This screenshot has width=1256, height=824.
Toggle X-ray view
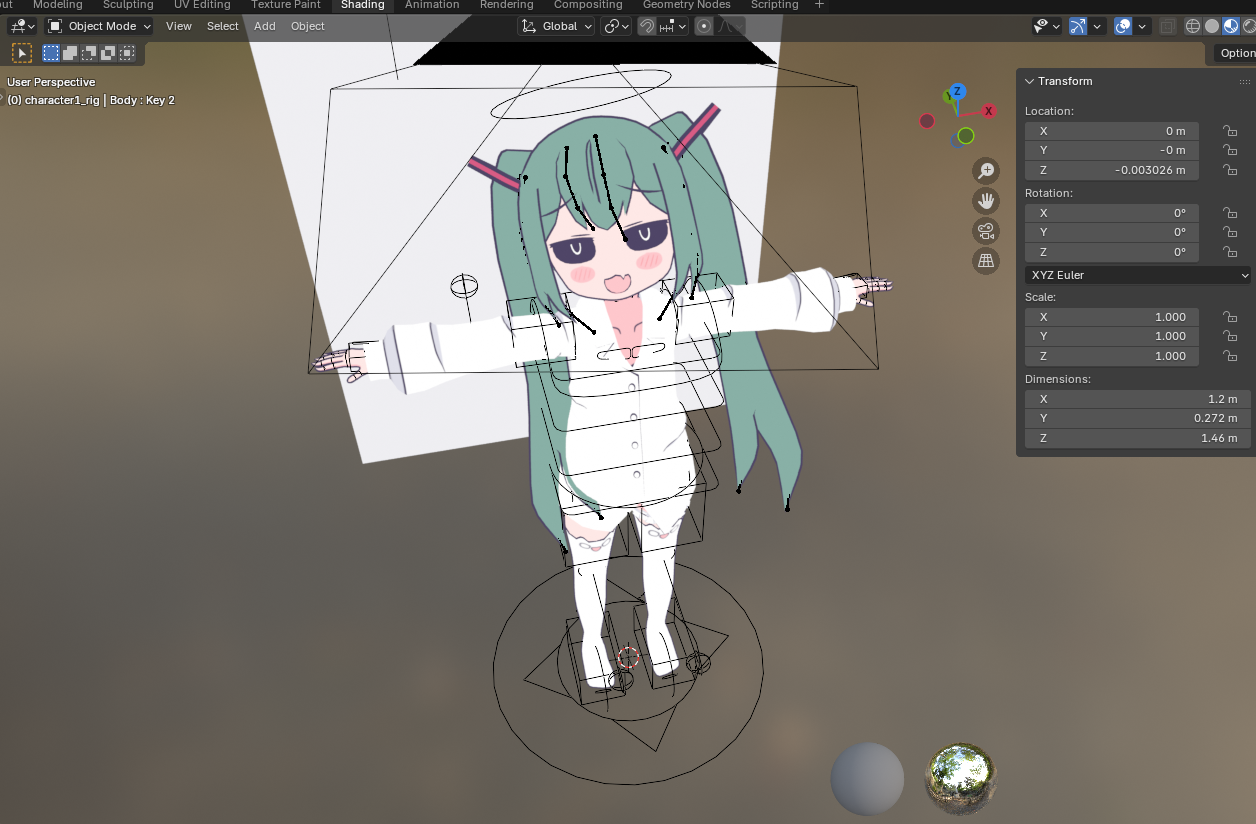pos(1167,26)
